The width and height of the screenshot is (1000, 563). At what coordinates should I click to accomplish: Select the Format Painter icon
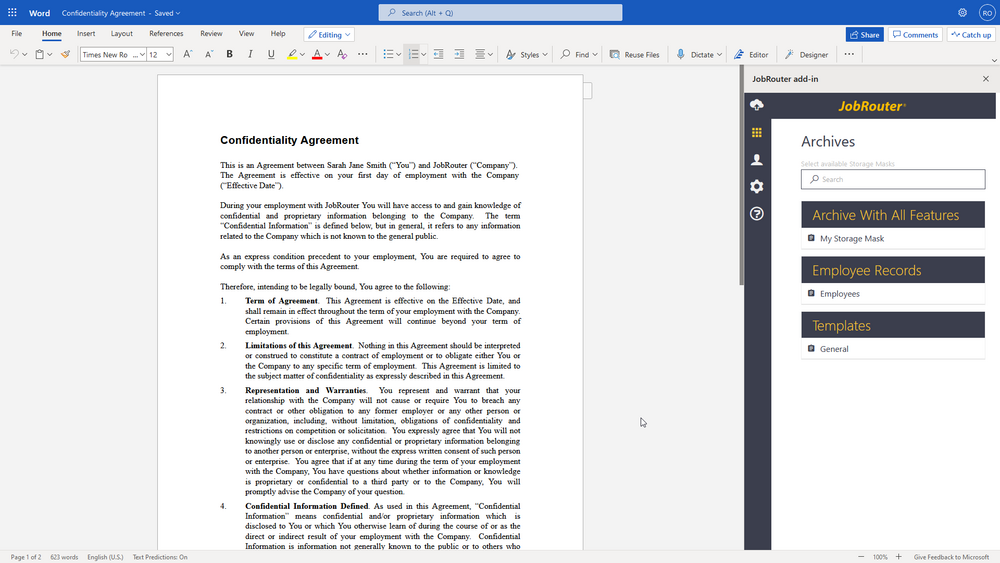[65, 54]
